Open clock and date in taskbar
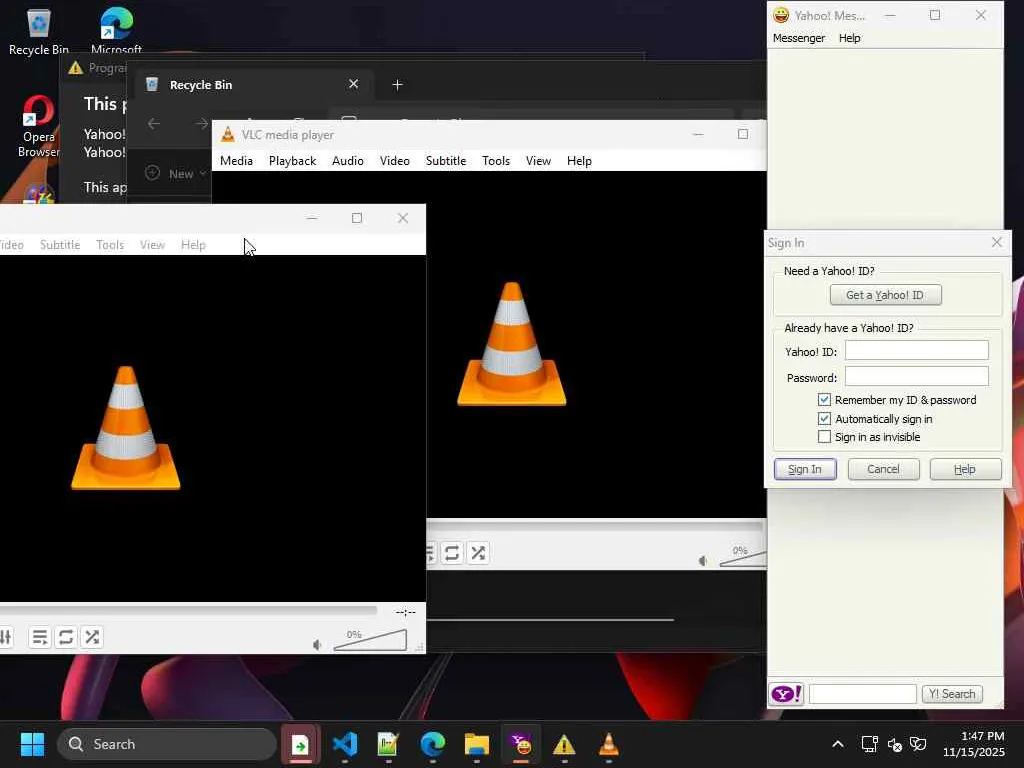The width and height of the screenshot is (1024, 768). [974, 744]
